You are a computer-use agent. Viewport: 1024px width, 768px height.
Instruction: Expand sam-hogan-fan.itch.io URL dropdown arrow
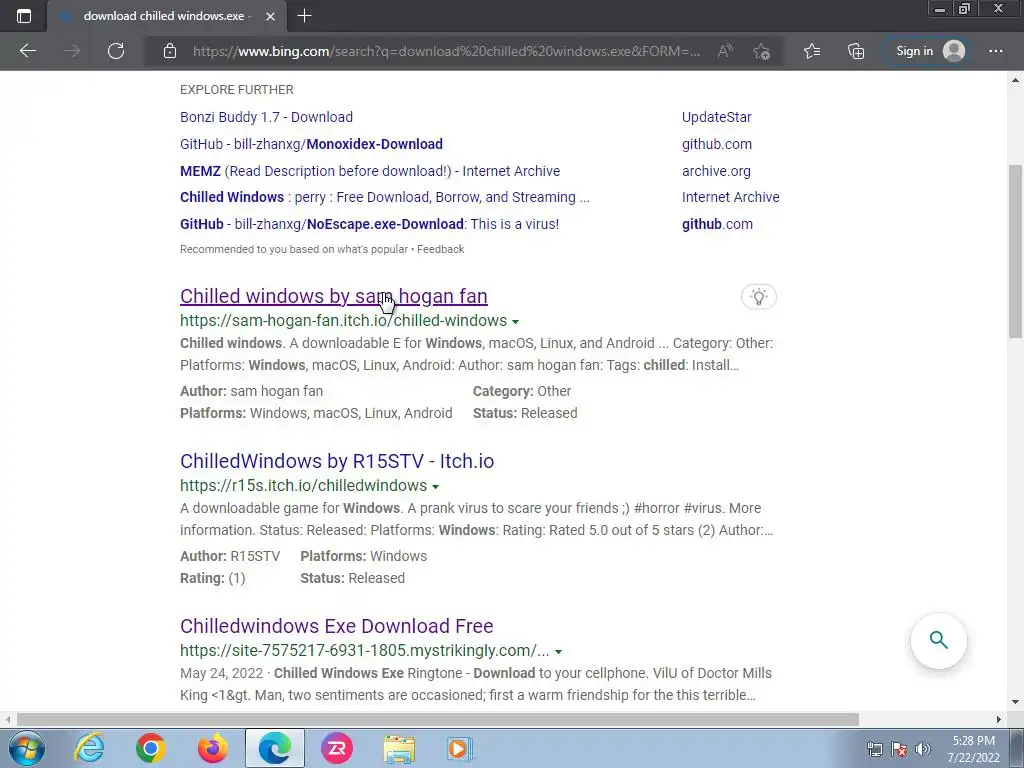coord(515,322)
